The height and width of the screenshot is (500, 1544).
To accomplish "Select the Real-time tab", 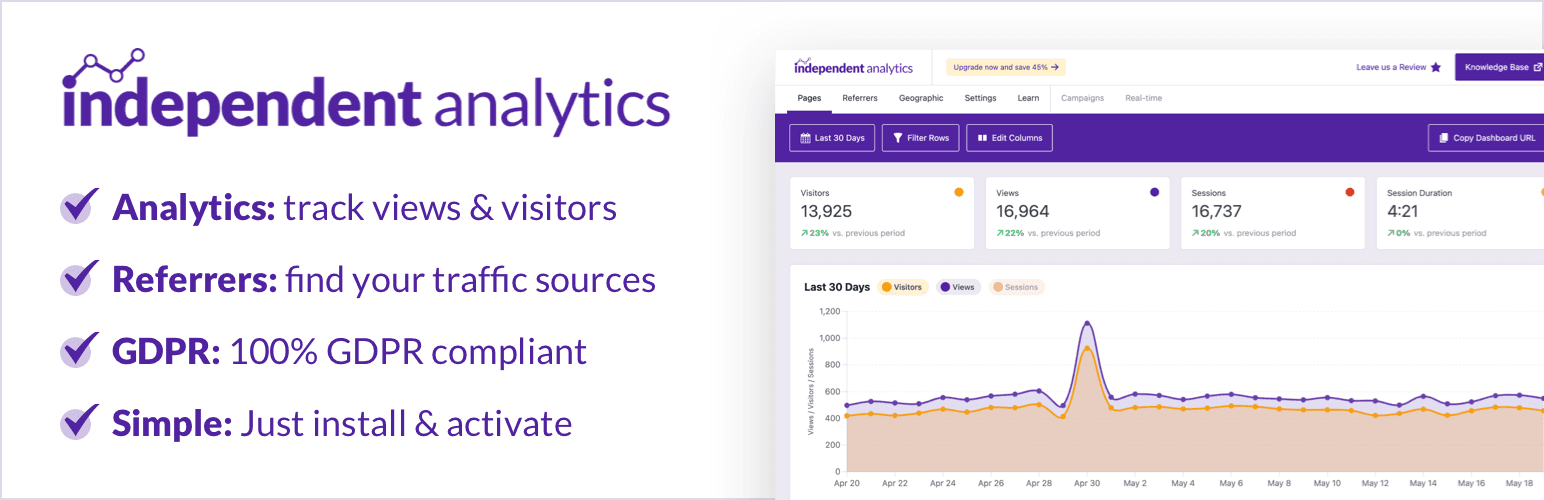I will 1143,98.
